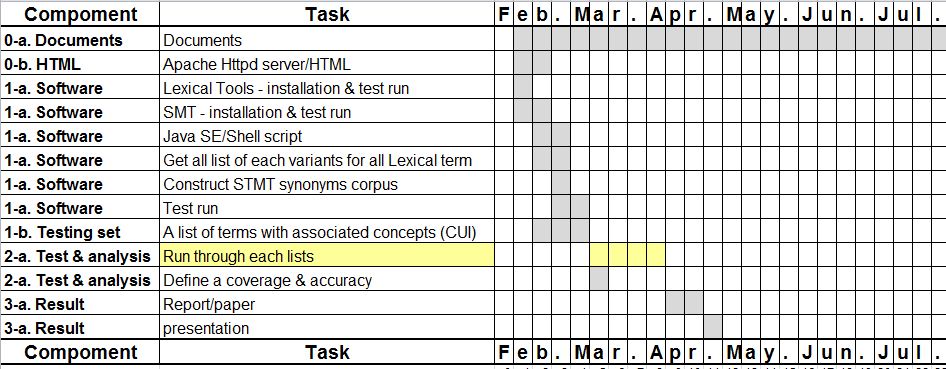Select the 'Java SE/Shell script' task cell
Screen dimensions: 946x369
click(327, 136)
